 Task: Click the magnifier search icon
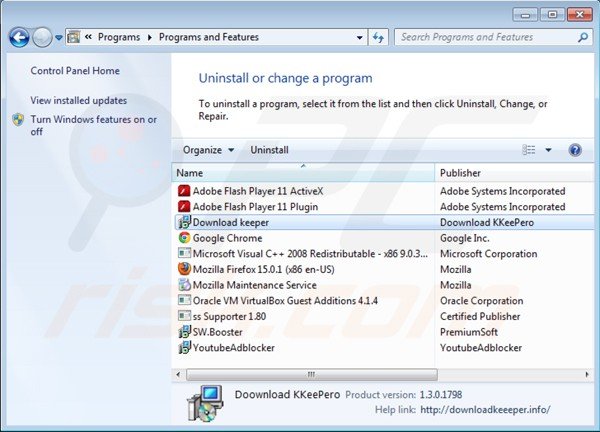pos(583,37)
